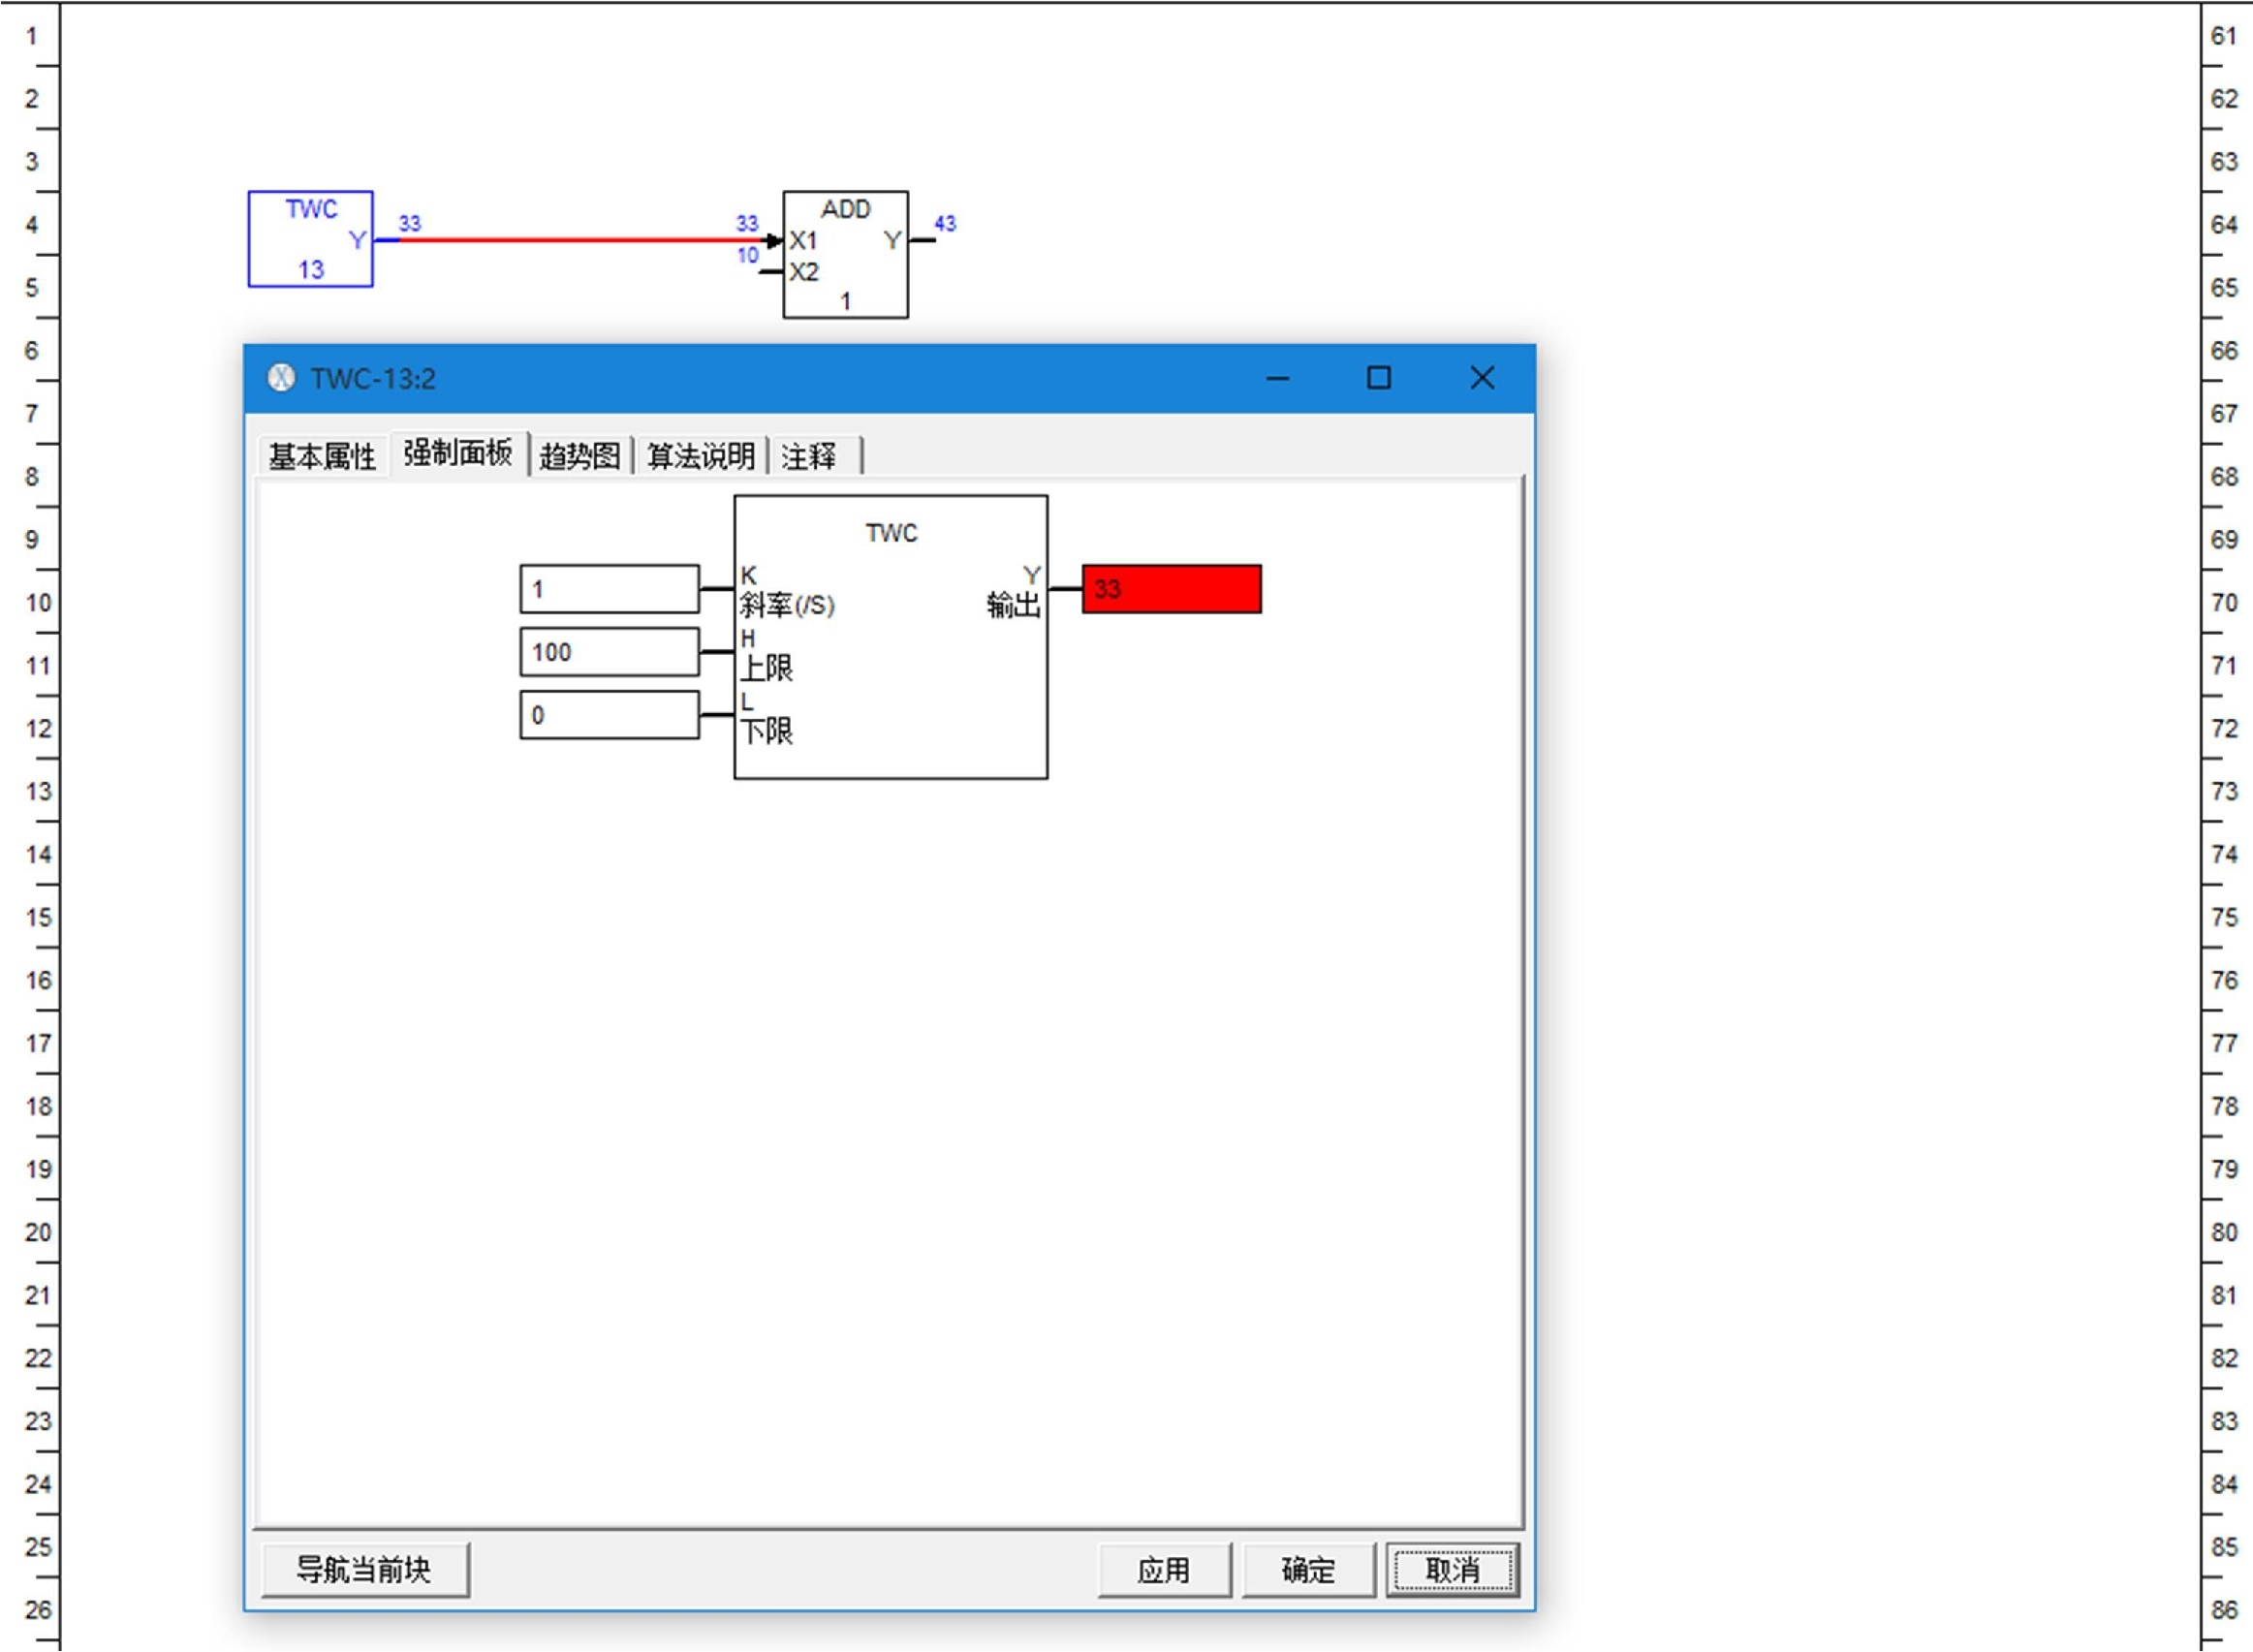2253x1652 pixels.
Task: Confirm with the 确定 button
Action: [x=1308, y=1570]
